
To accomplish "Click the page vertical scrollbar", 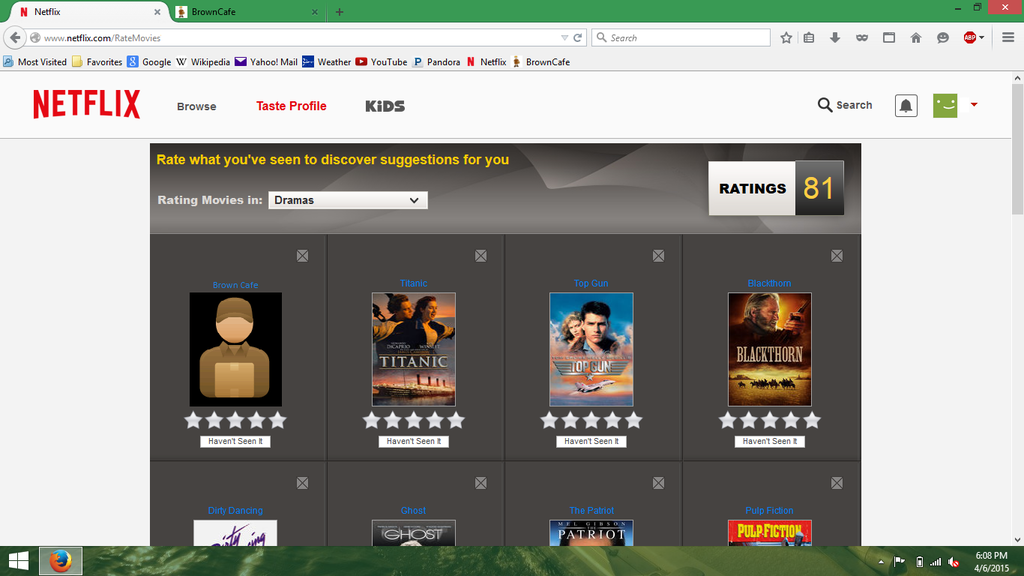I will (x=1017, y=149).
